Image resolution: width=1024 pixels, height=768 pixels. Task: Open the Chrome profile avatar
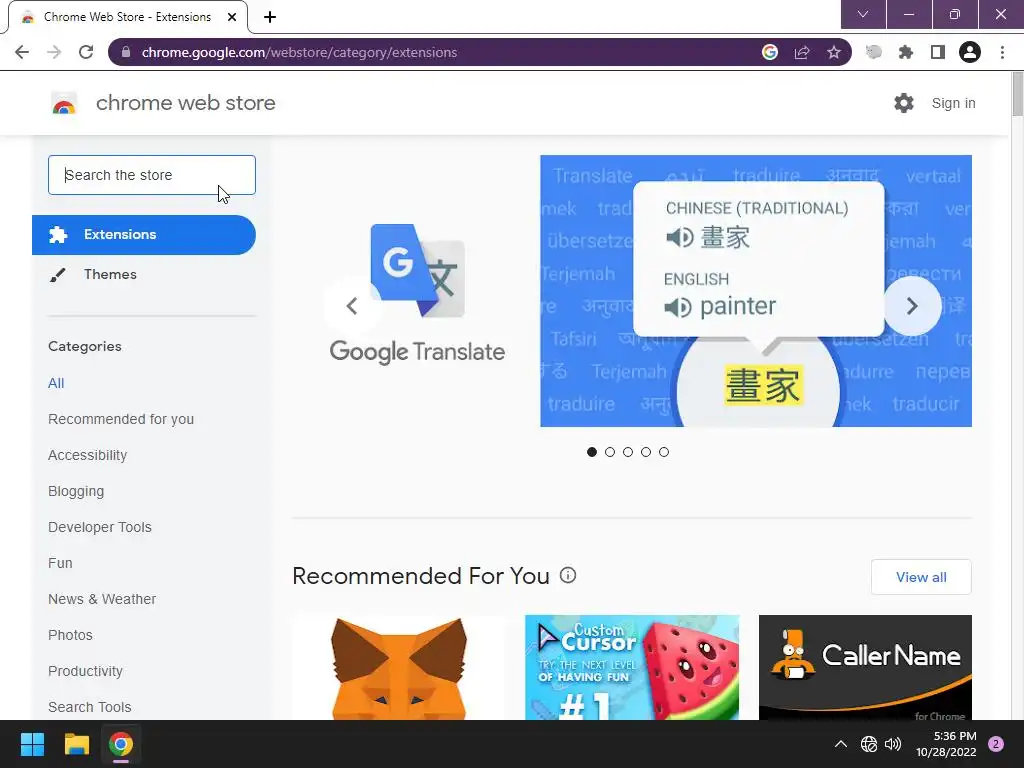(x=970, y=52)
